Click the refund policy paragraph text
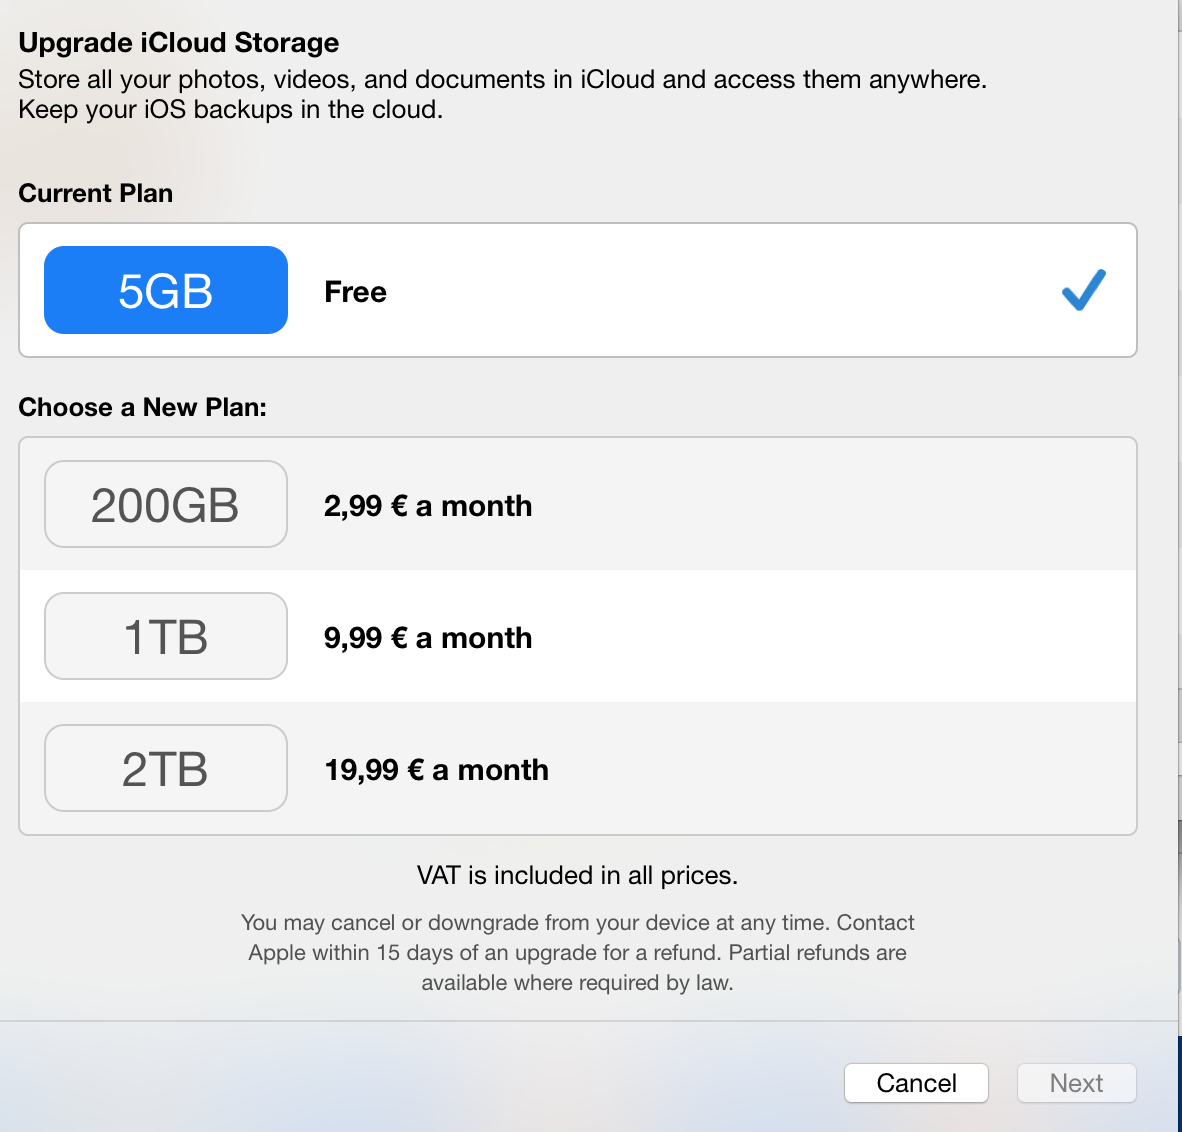Viewport: 1182px width, 1132px height. [577, 953]
